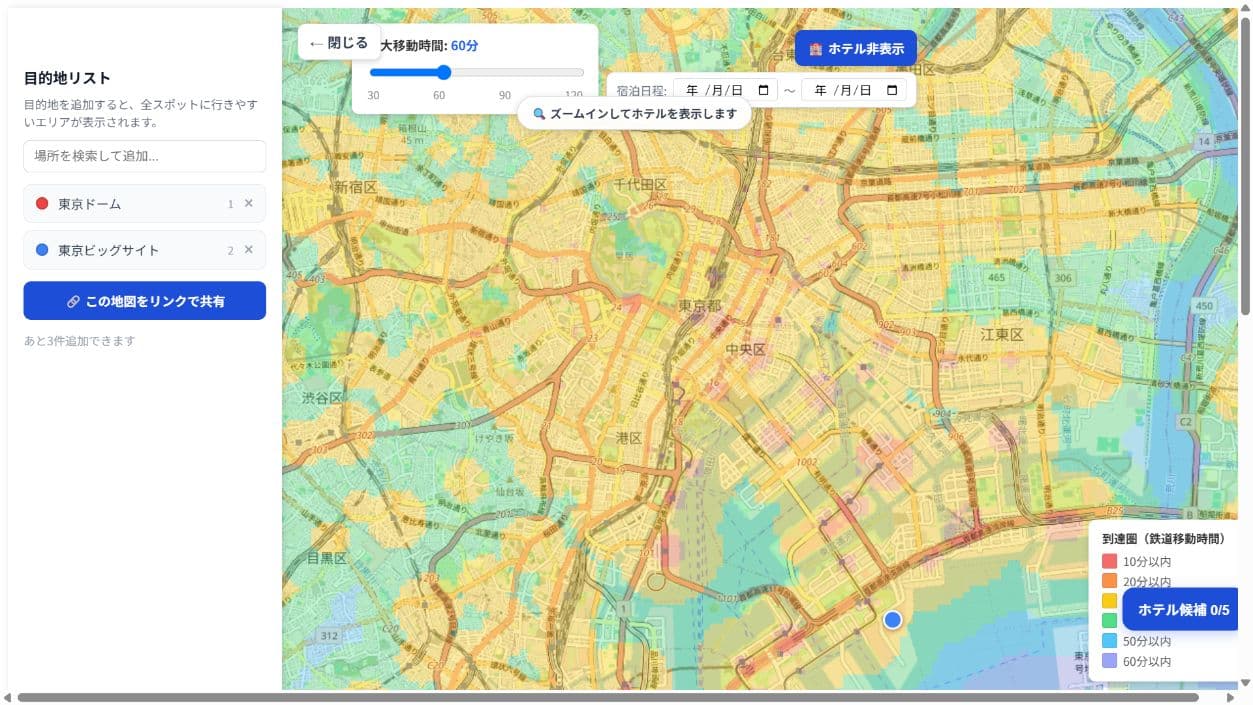Click the あと3件追加できます note
Screen dimensions: 1253x705
click(79, 341)
